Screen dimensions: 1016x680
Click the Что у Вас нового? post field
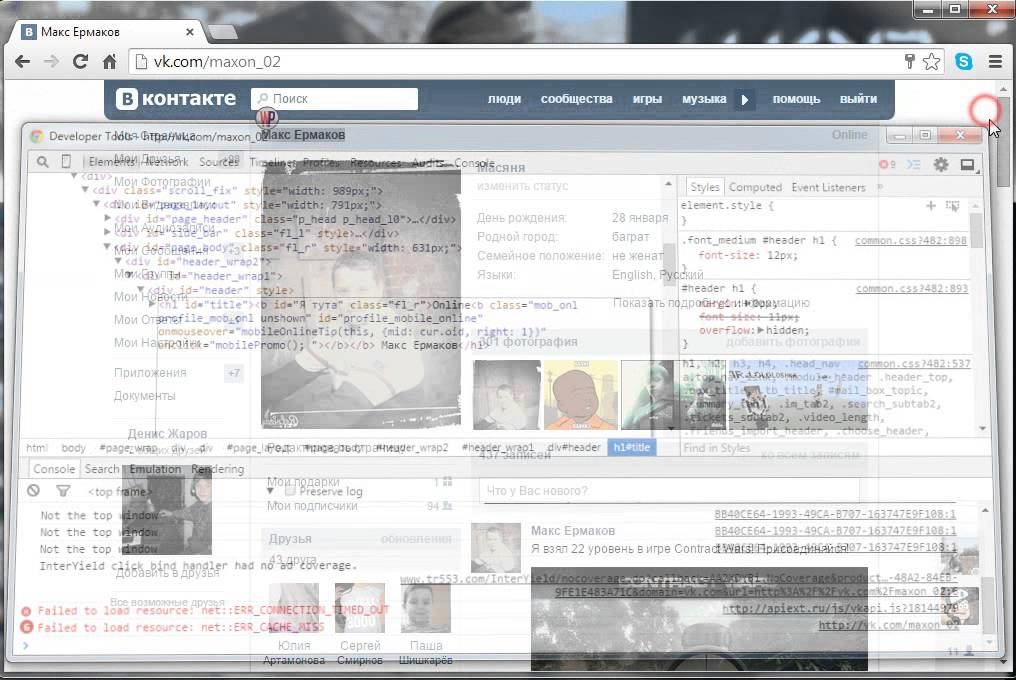coord(669,491)
